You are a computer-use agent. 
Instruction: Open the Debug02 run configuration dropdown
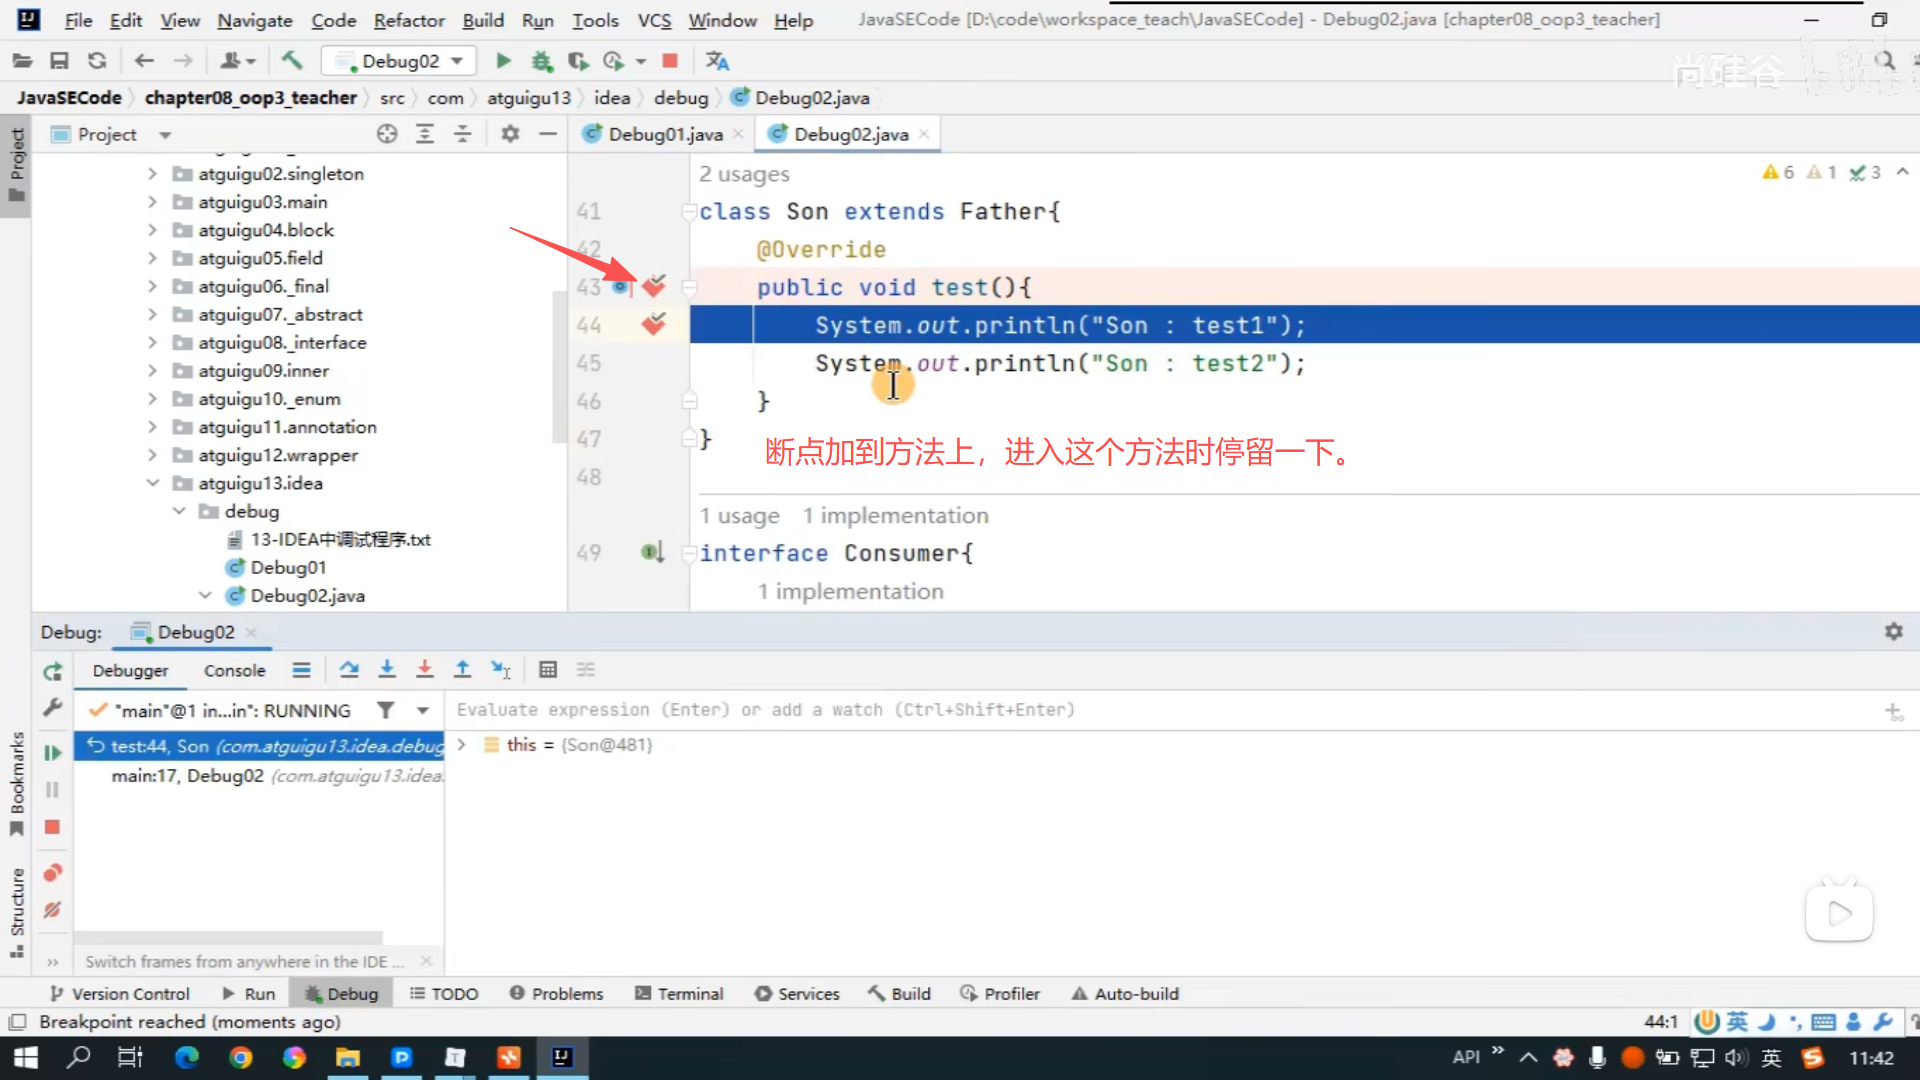click(399, 61)
